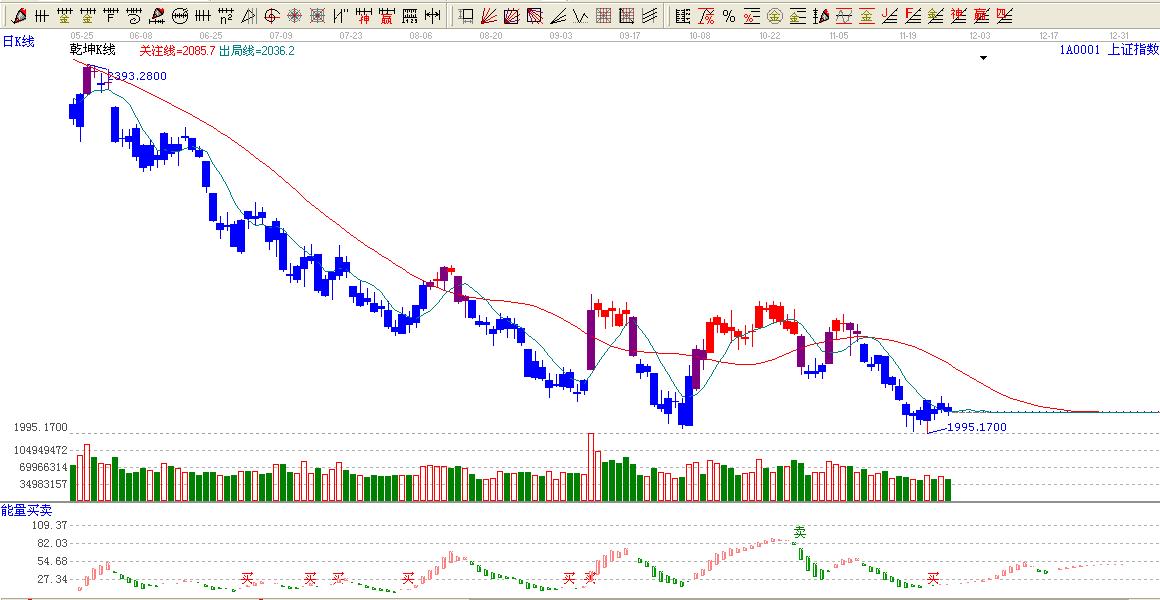Select the n² square tool icon
Viewport: 1160px width, 600px height.
(226, 16)
